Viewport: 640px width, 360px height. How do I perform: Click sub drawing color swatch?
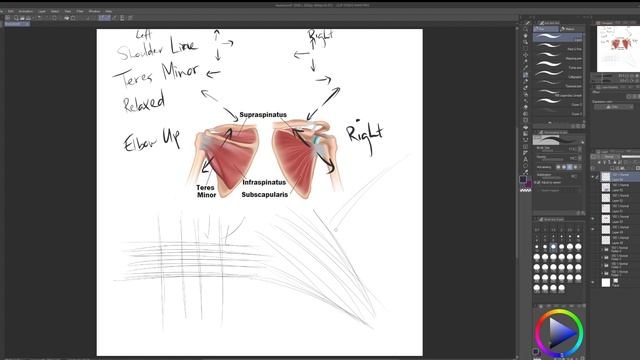[x=528, y=184]
